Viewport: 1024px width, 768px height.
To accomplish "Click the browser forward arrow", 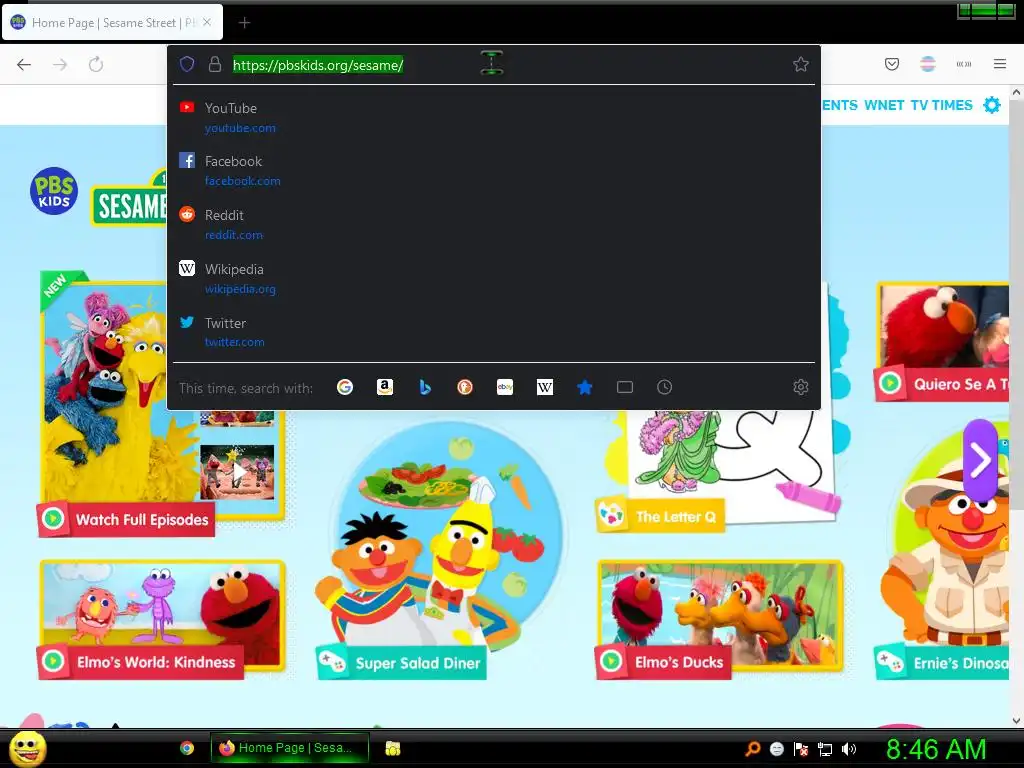I will coord(60,64).
